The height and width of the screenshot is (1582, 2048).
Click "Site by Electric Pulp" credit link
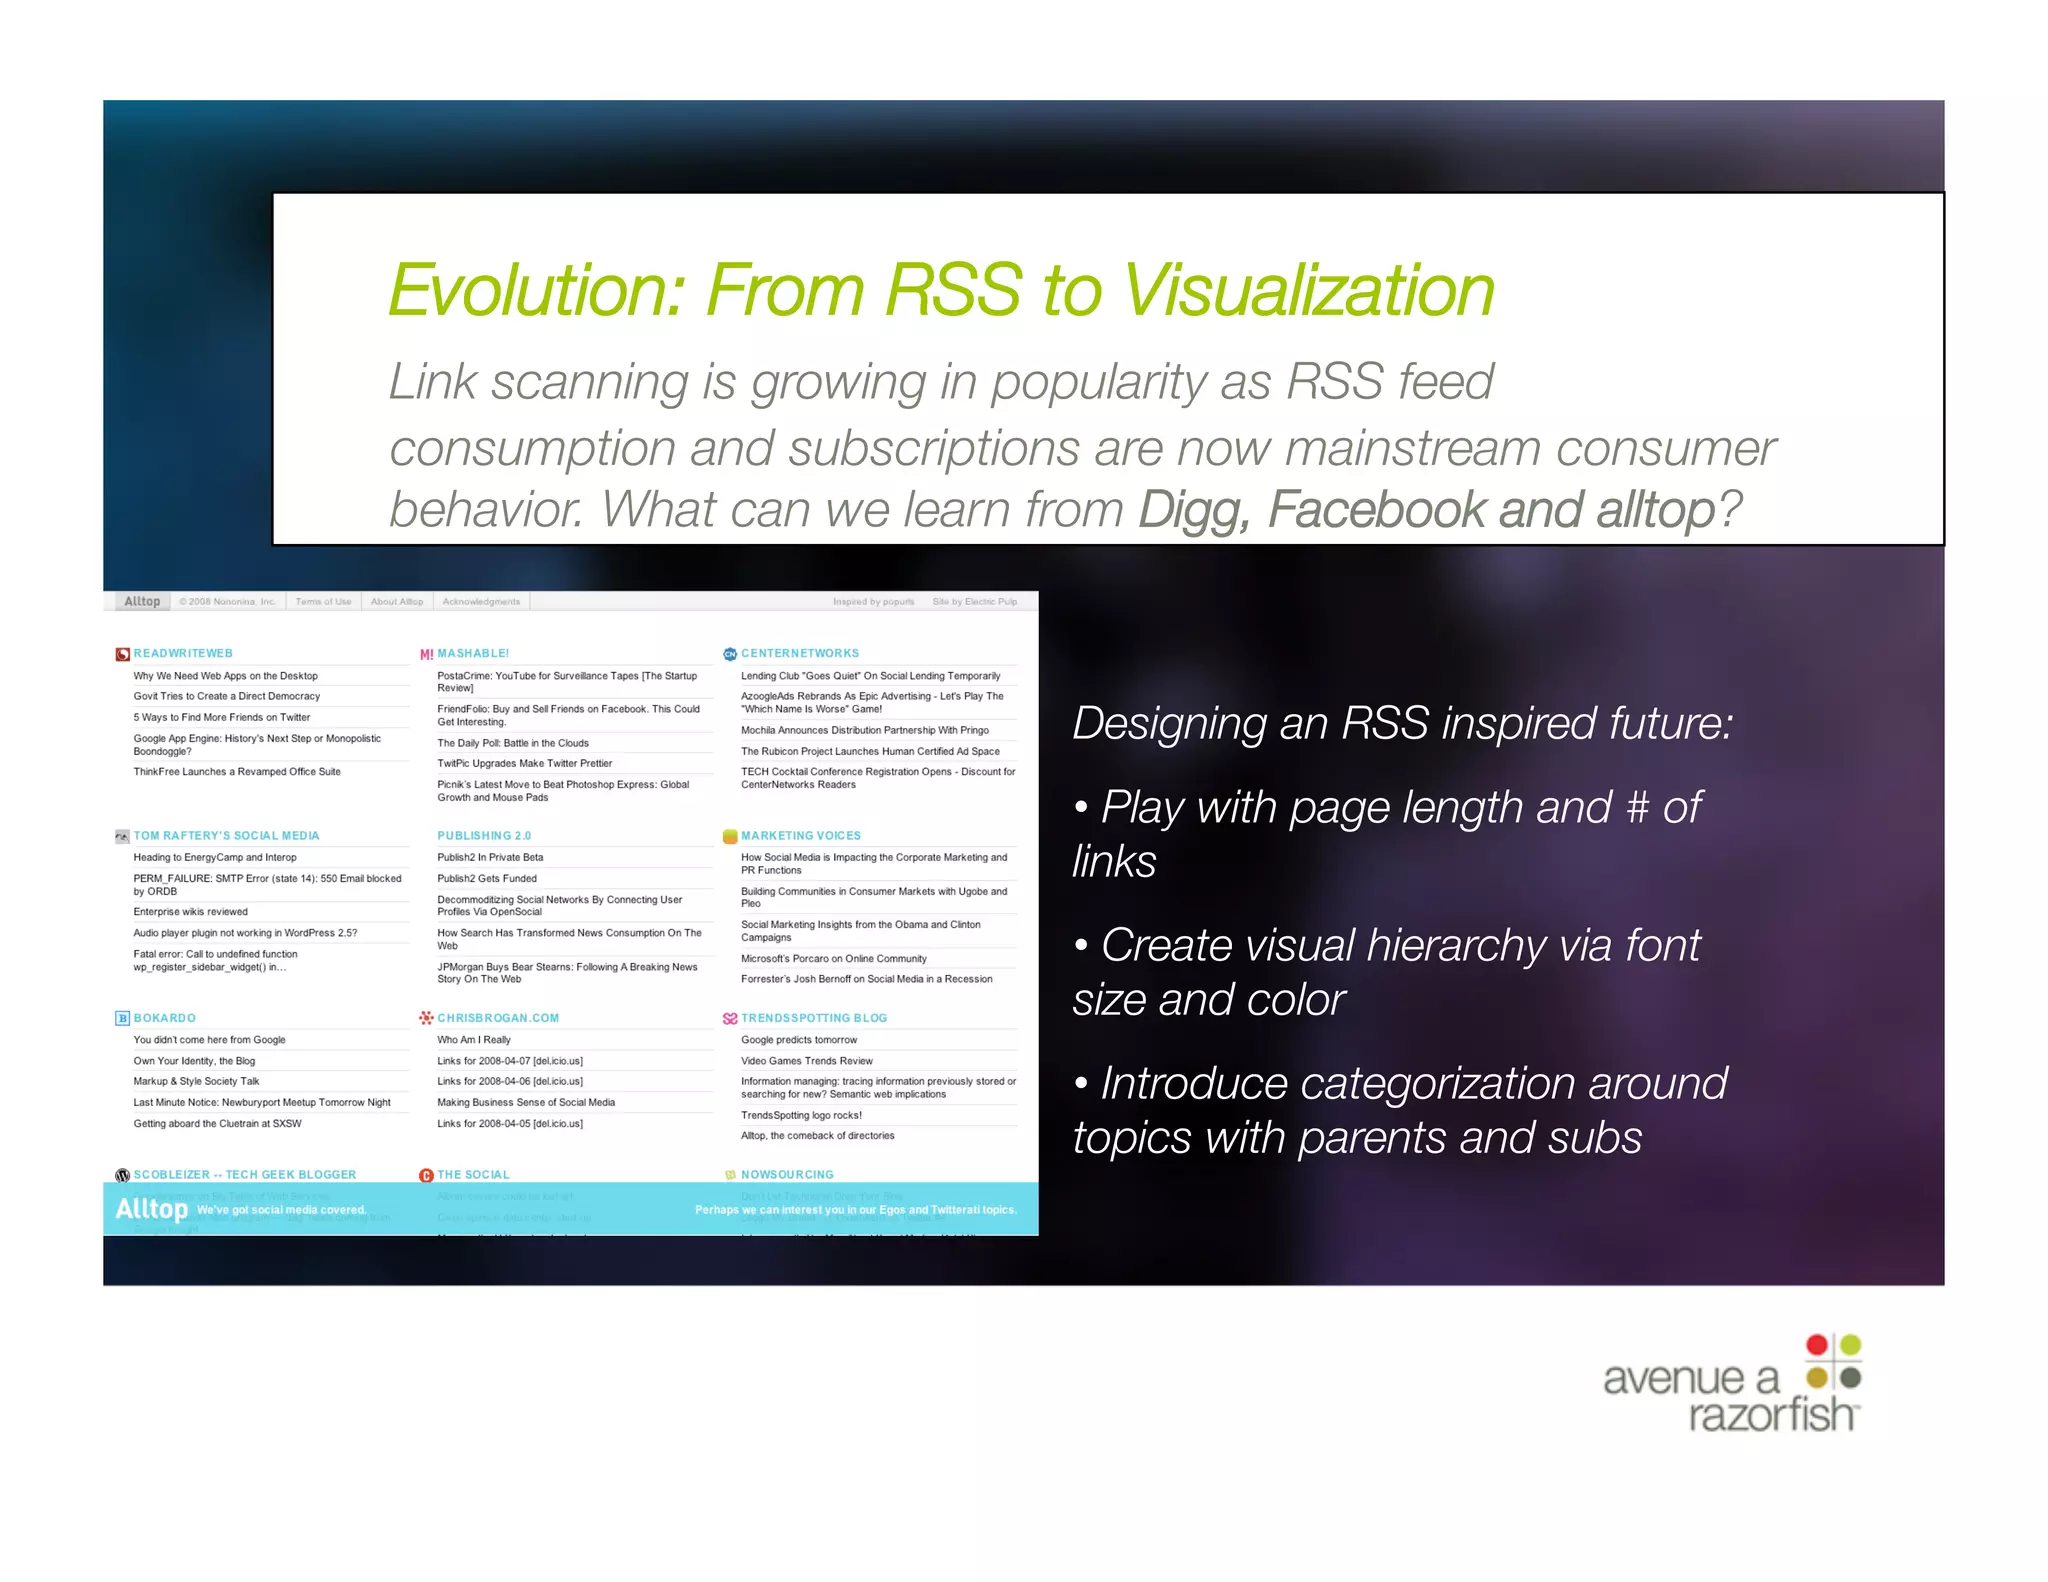[974, 602]
